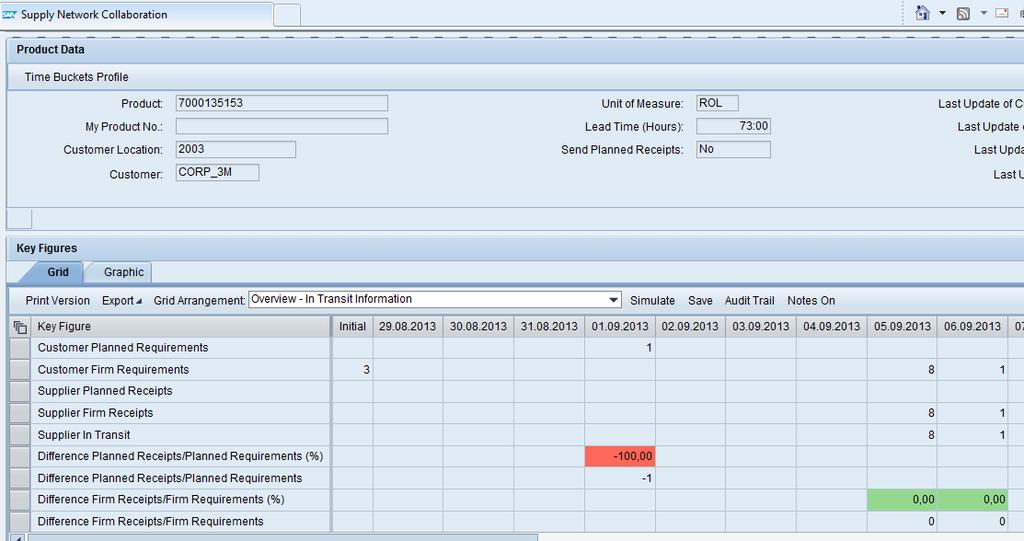
Task: Click the Lead Time field 73:00
Action: 733,126
